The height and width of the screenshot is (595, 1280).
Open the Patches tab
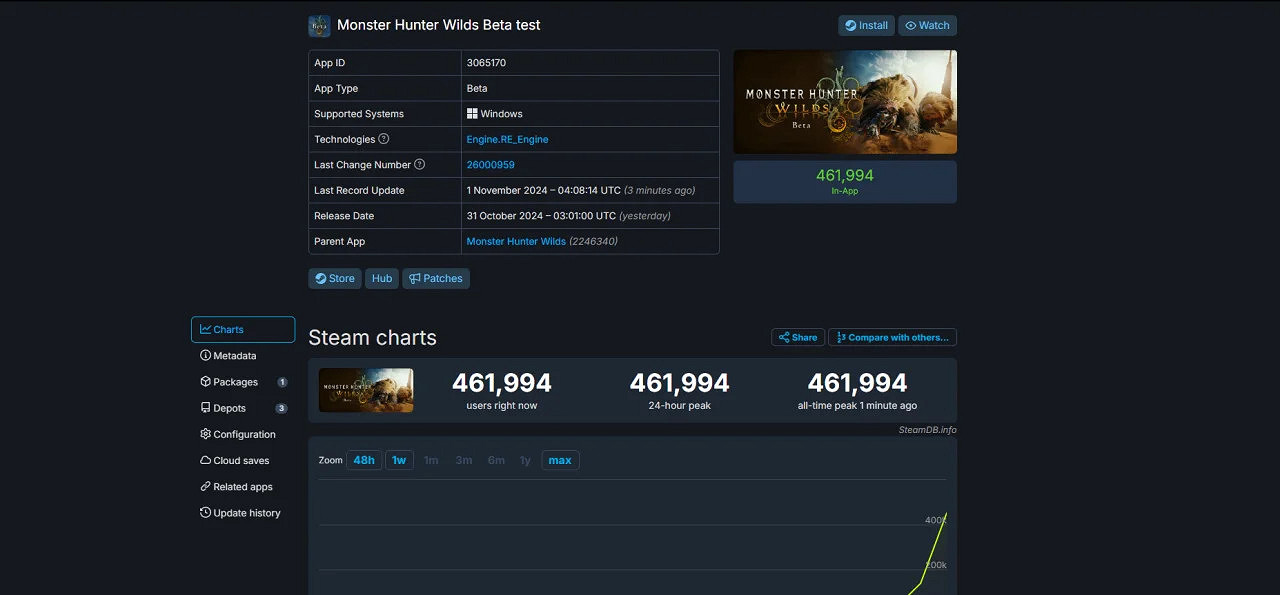(436, 278)
